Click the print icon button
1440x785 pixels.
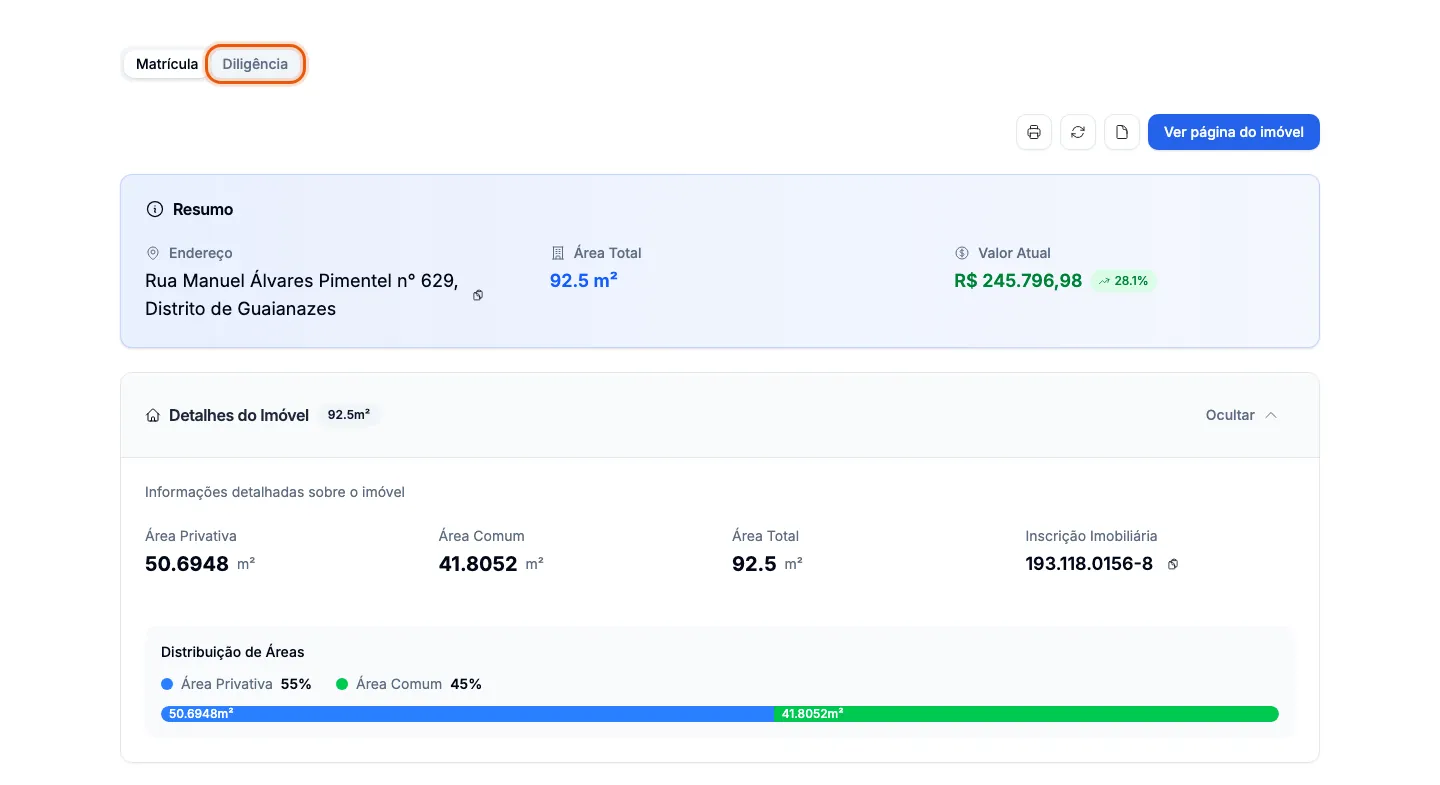coord(1034,132)
